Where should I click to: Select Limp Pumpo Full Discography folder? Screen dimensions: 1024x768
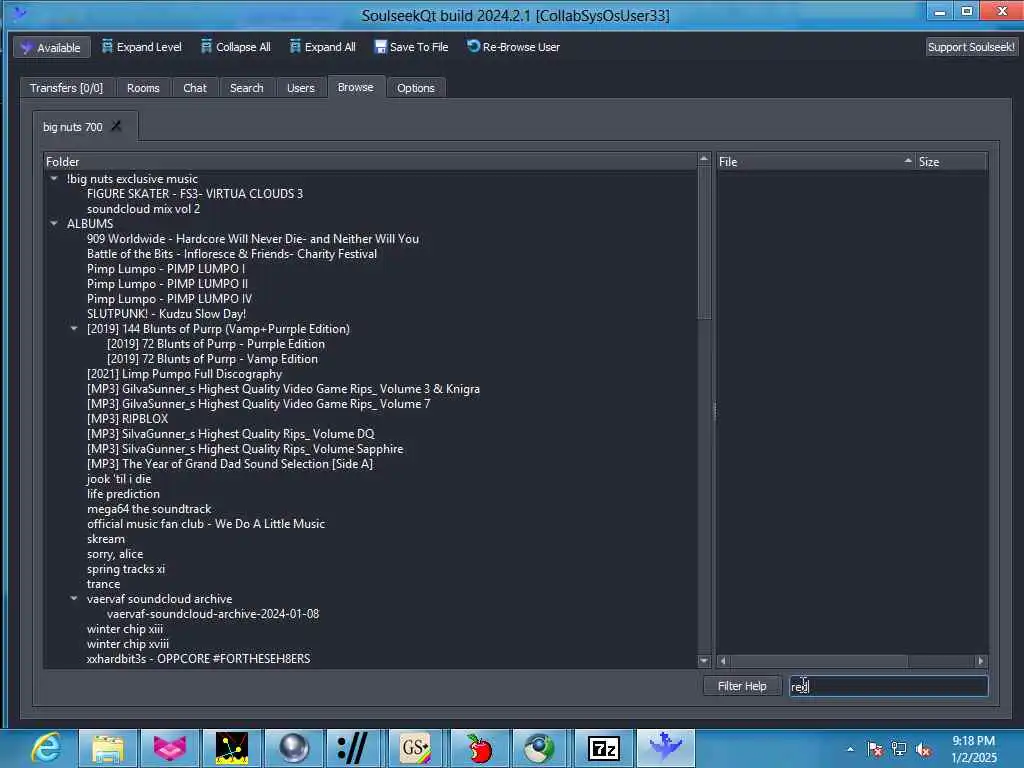(184, 374)
